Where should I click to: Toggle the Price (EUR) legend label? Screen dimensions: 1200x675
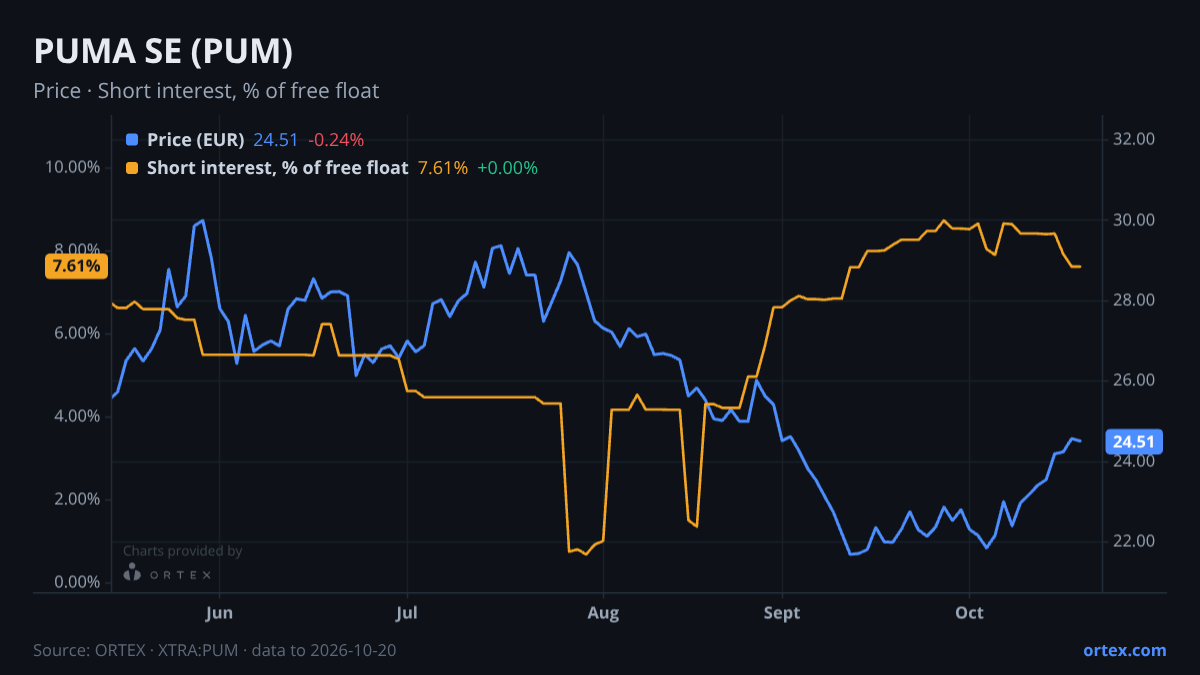[x=195, y=140]
